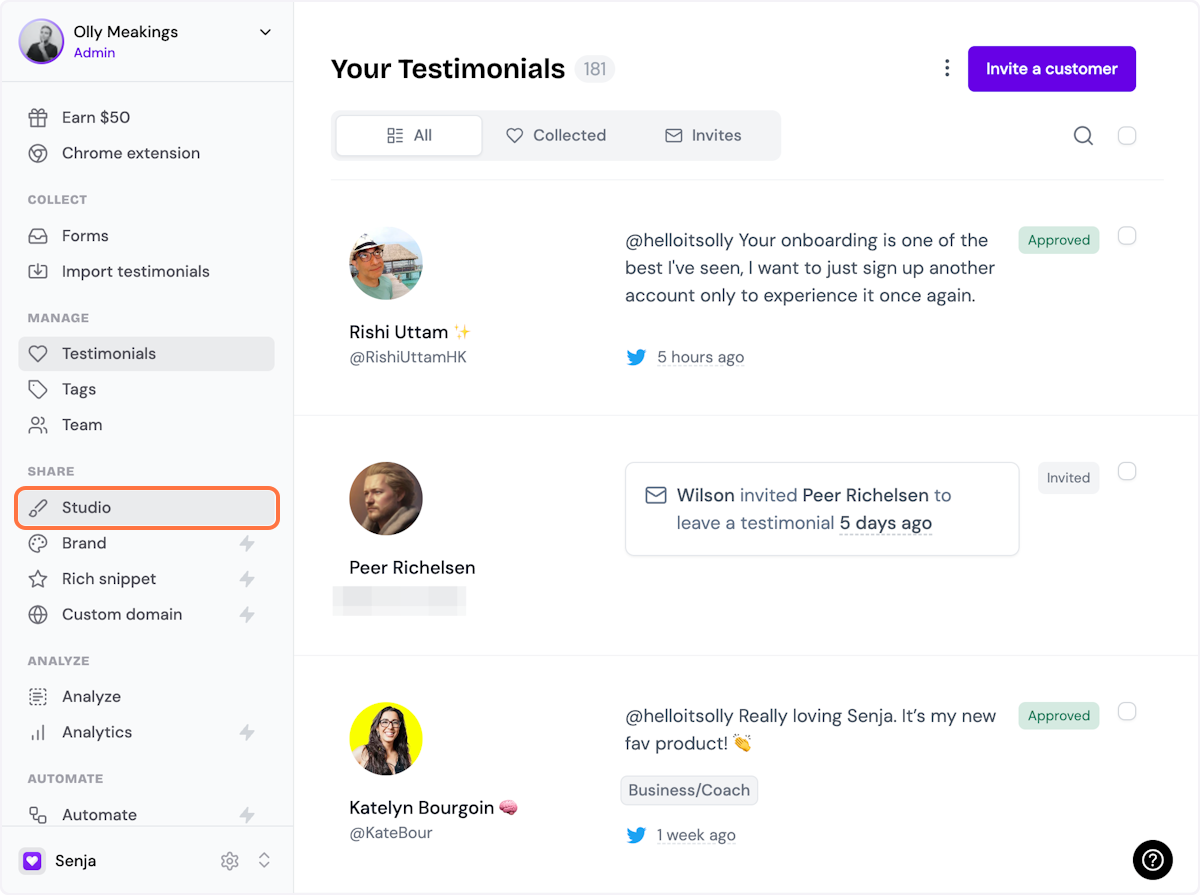Viewport: 1200px width, 895px height.
Task: Open the three-dot more options menu
Action: (946, 69)
